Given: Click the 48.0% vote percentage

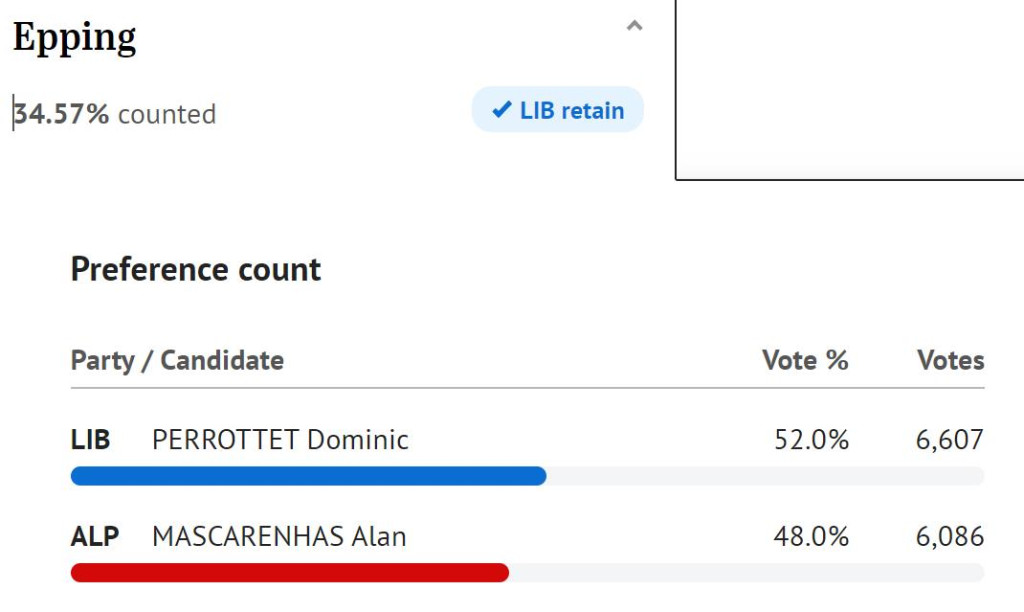Looking at the screenshot, I should (x=811, y=536).
